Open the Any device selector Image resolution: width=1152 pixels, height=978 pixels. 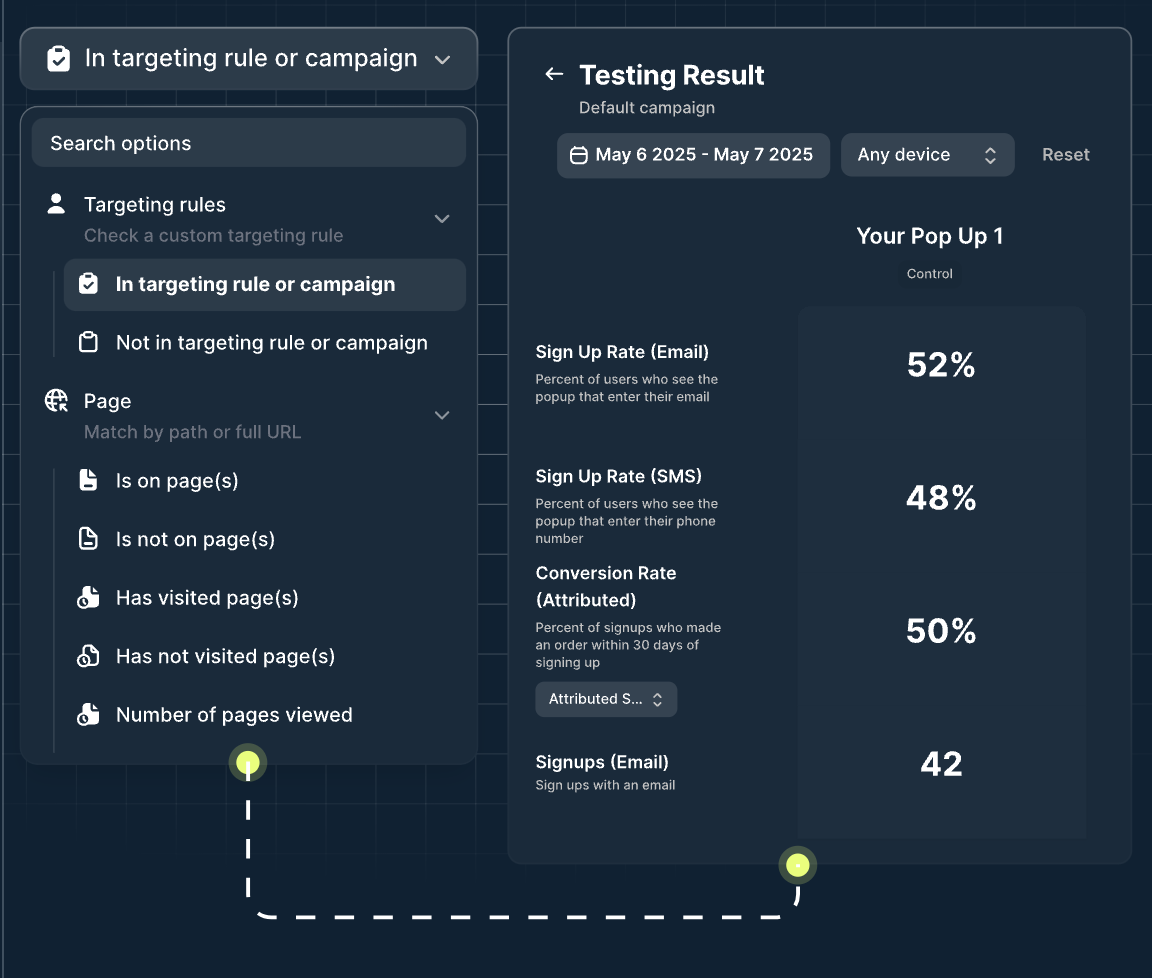(927, 155)
